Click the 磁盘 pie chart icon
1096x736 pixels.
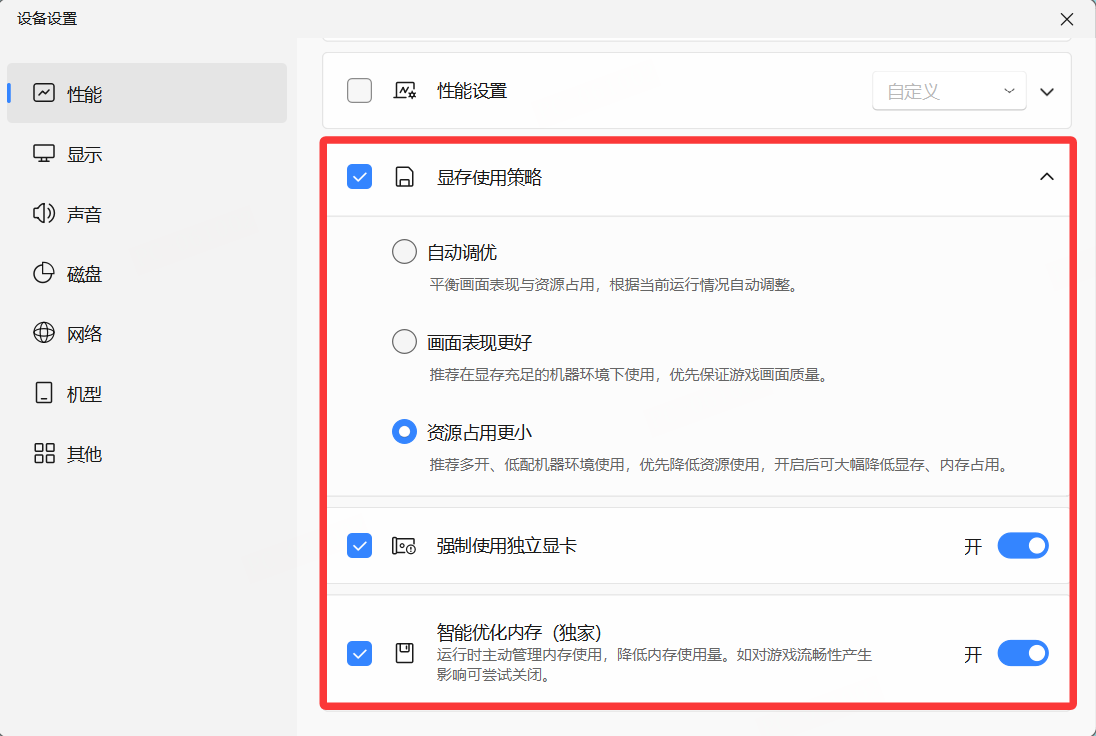click(44, 274)
